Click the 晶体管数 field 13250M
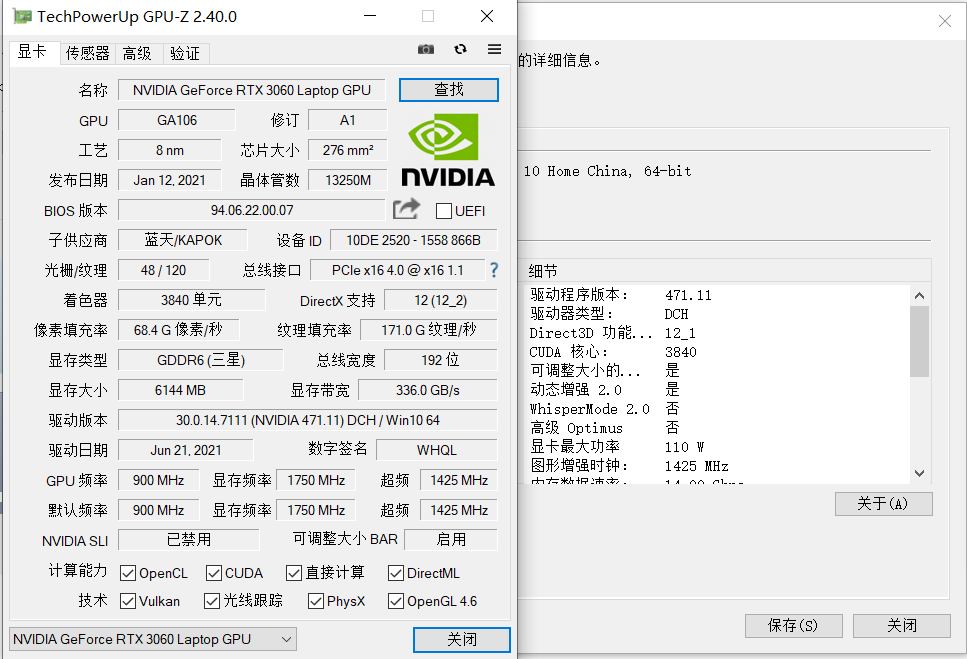This screenshot has height=659, width=967. tap(348, 180)
